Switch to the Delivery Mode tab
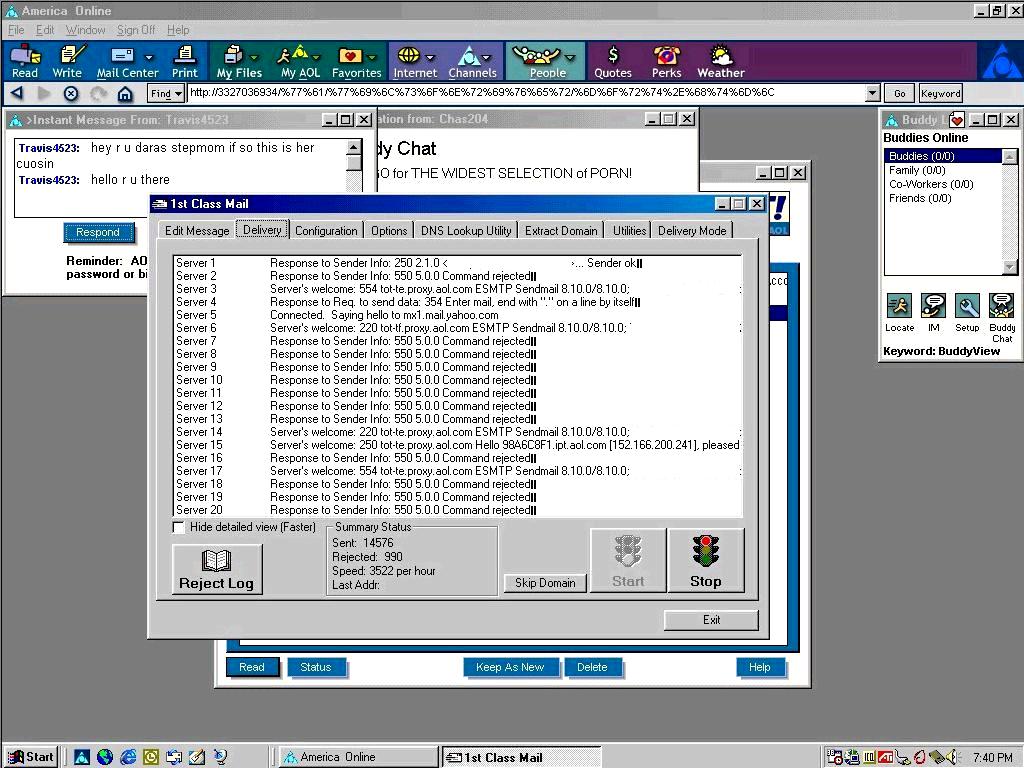The image size is (1024, 768). (x=692, y=231)
